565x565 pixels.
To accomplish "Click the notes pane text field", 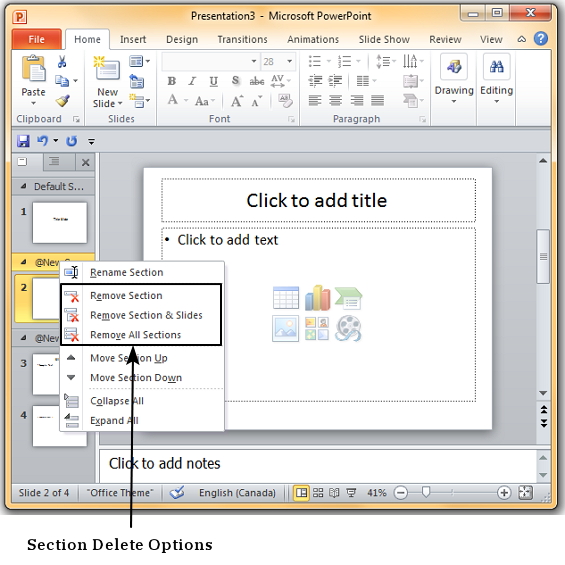I will click(x=318, y=465).
